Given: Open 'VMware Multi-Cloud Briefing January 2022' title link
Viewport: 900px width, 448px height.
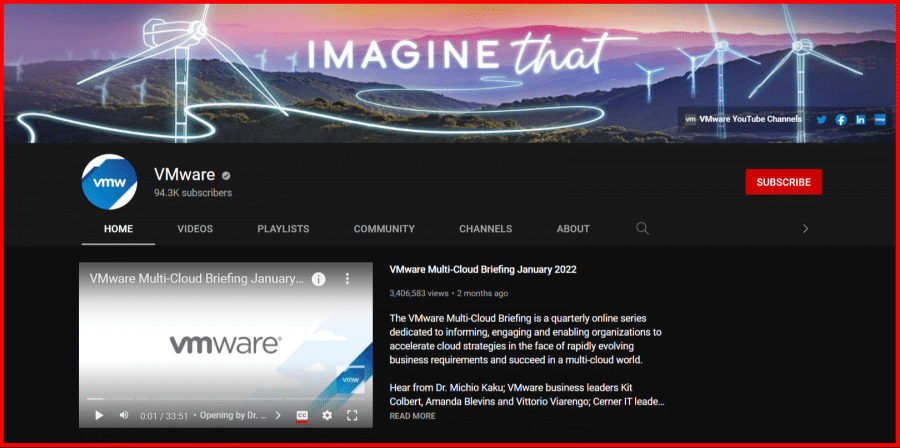Looking at the screenshot, I should click(483, 270).
